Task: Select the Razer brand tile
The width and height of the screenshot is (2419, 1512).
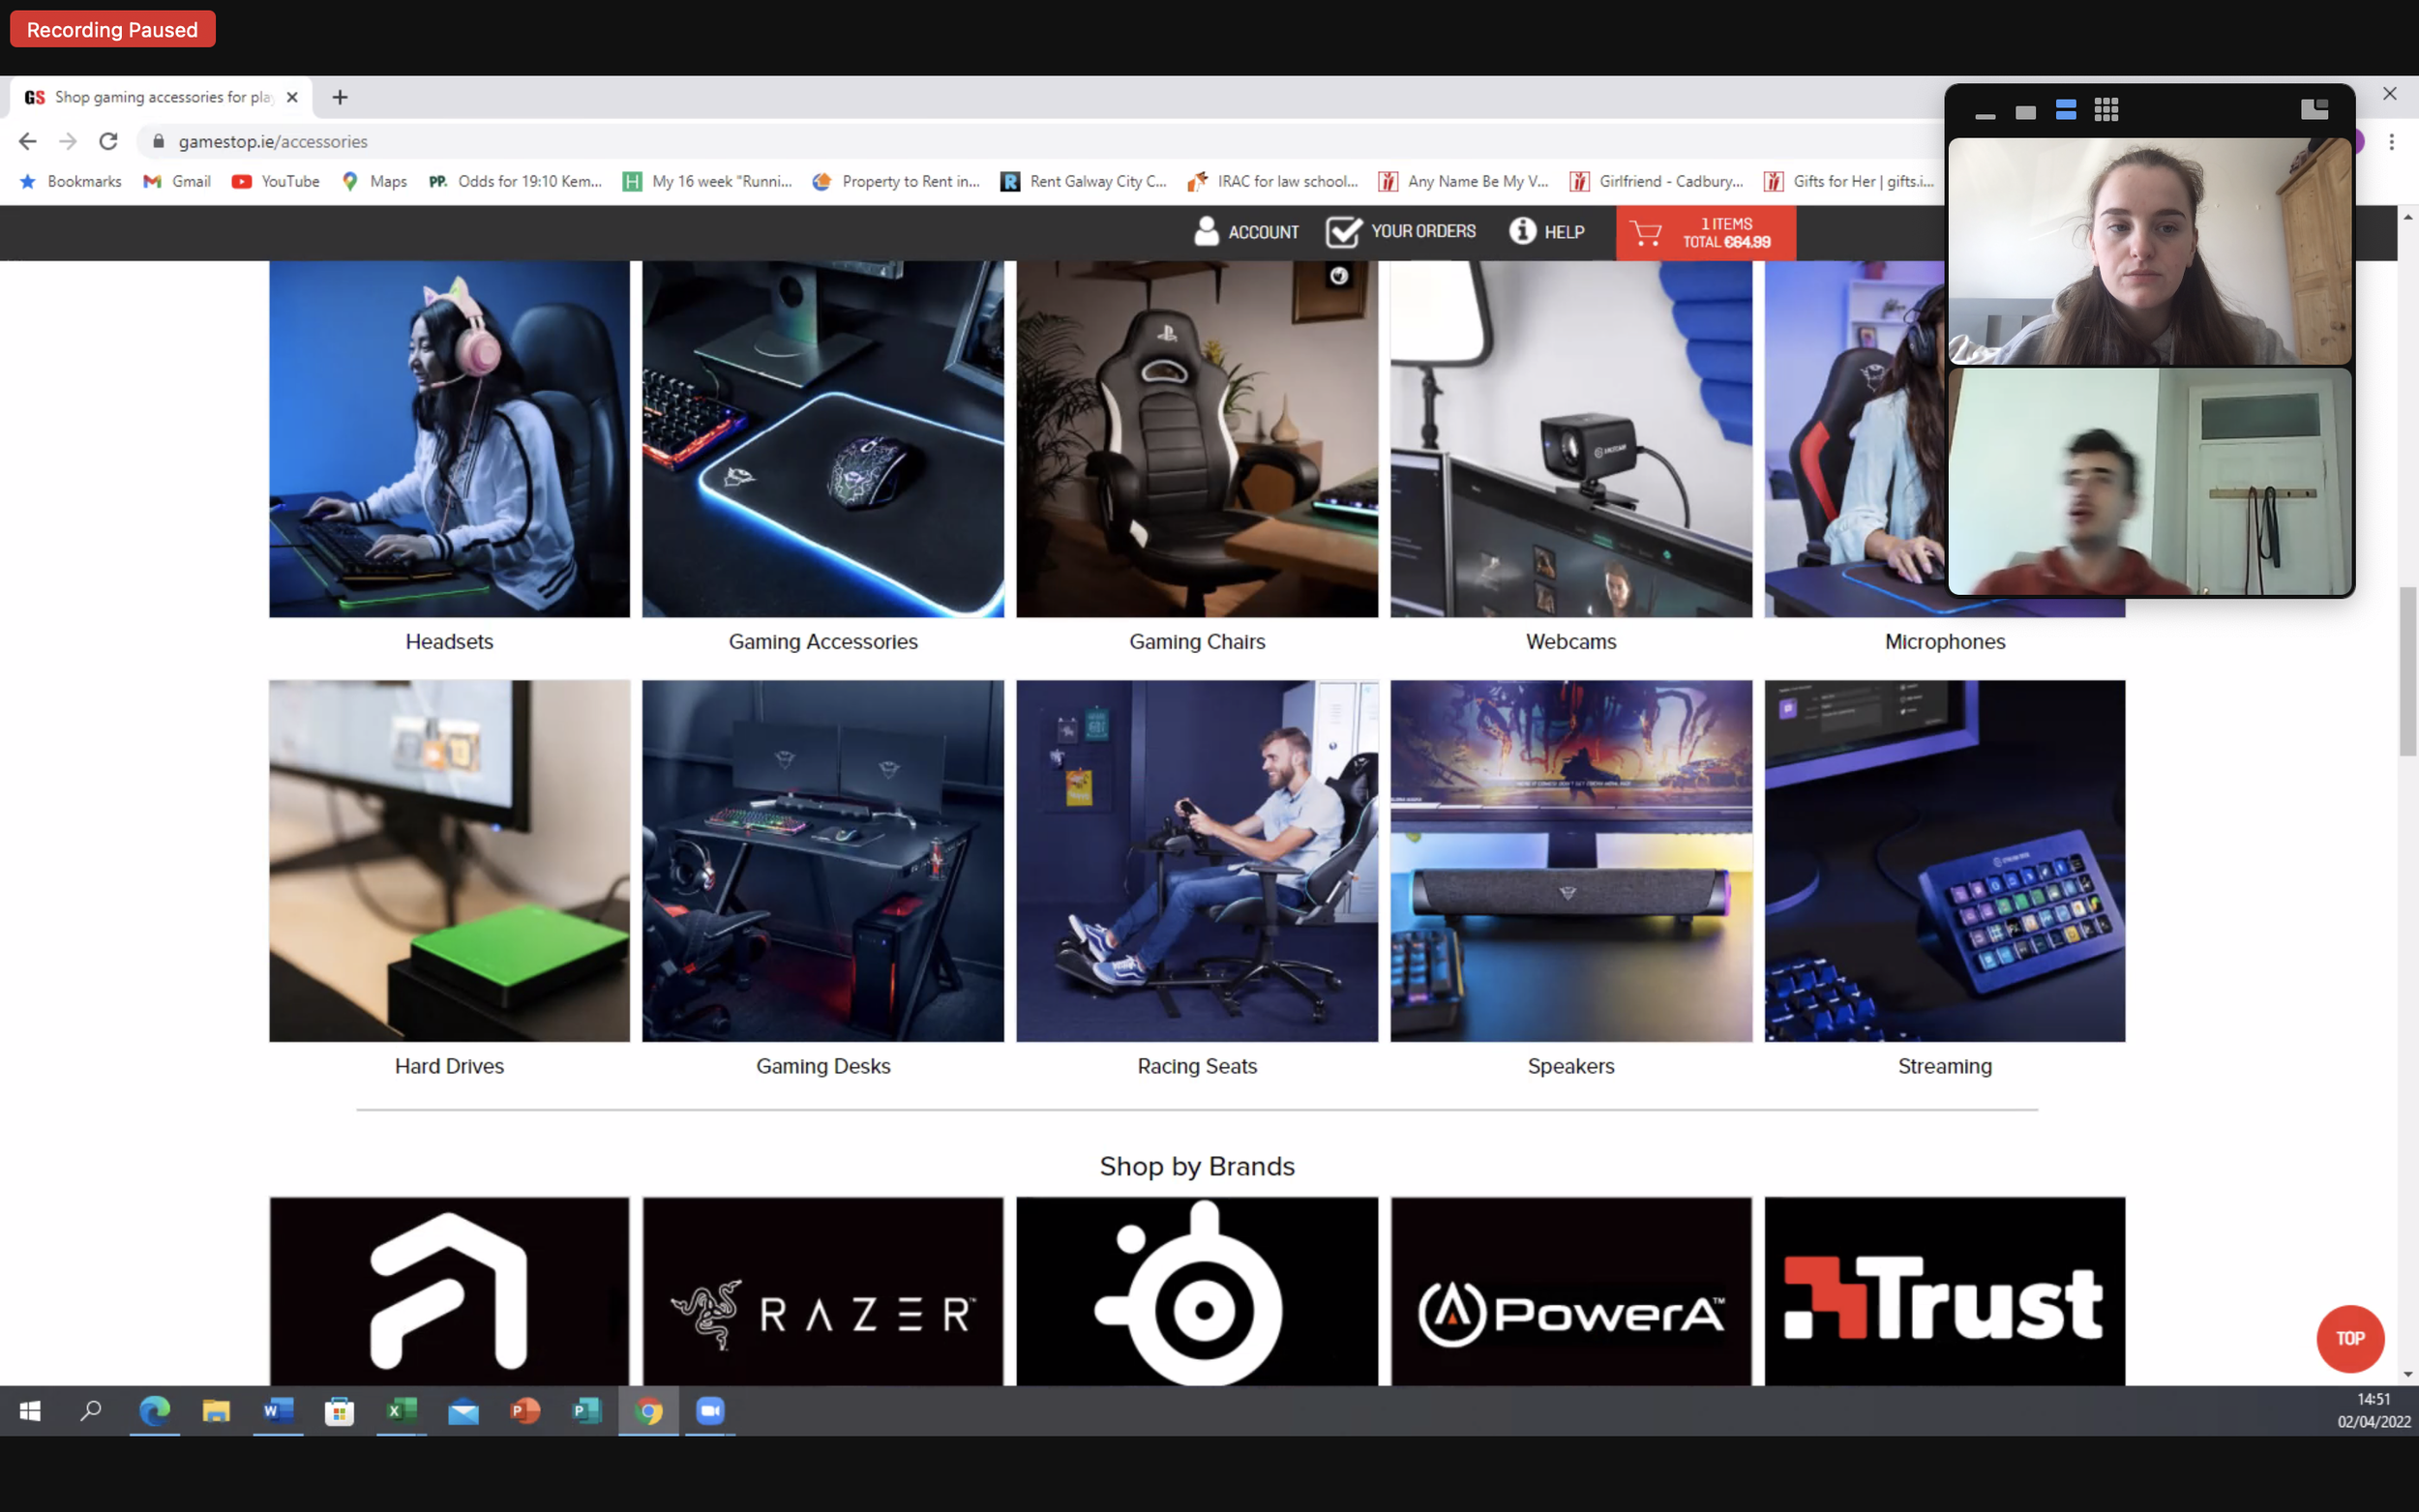Action: click(x=822, y=1290)
